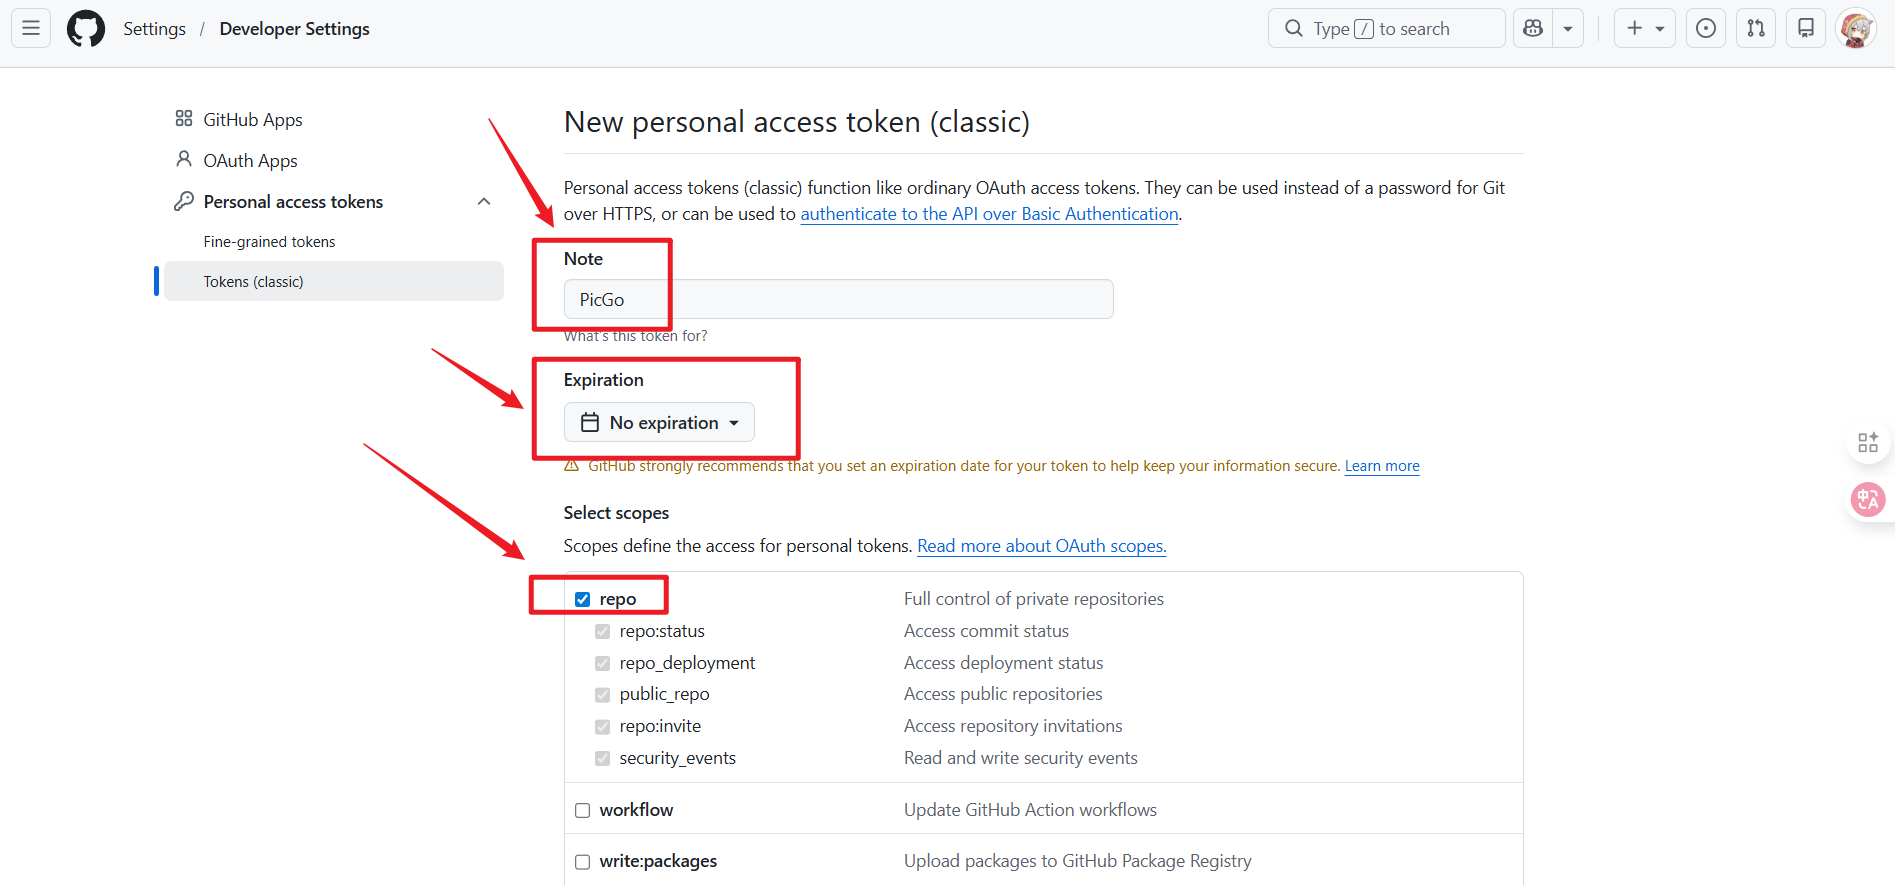Click the GitHub logo icon

tap(86, 29)
